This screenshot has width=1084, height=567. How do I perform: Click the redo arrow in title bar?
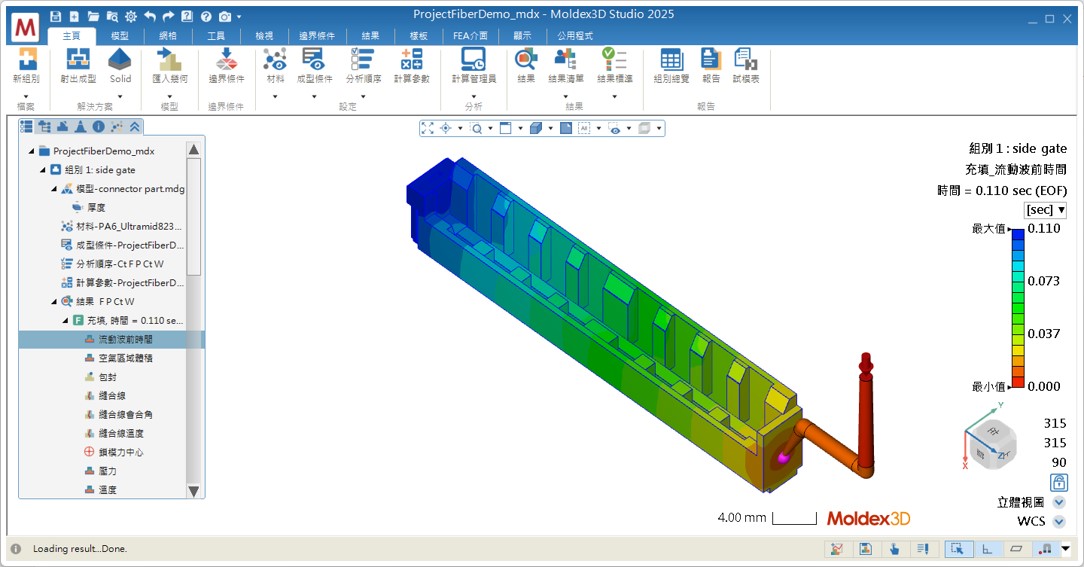168,16
